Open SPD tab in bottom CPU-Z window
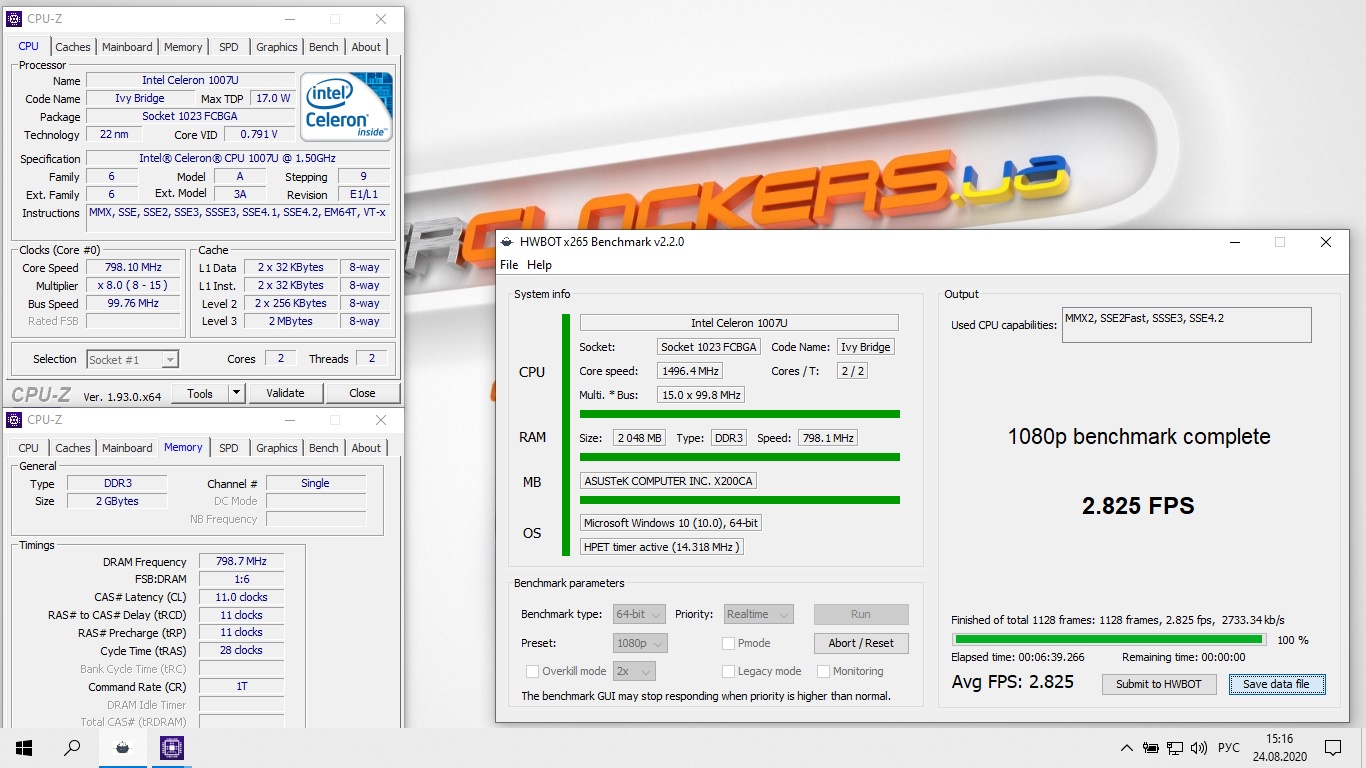Image resolution: width=1366 pixels, height=768 pixels. pos(229,448)
